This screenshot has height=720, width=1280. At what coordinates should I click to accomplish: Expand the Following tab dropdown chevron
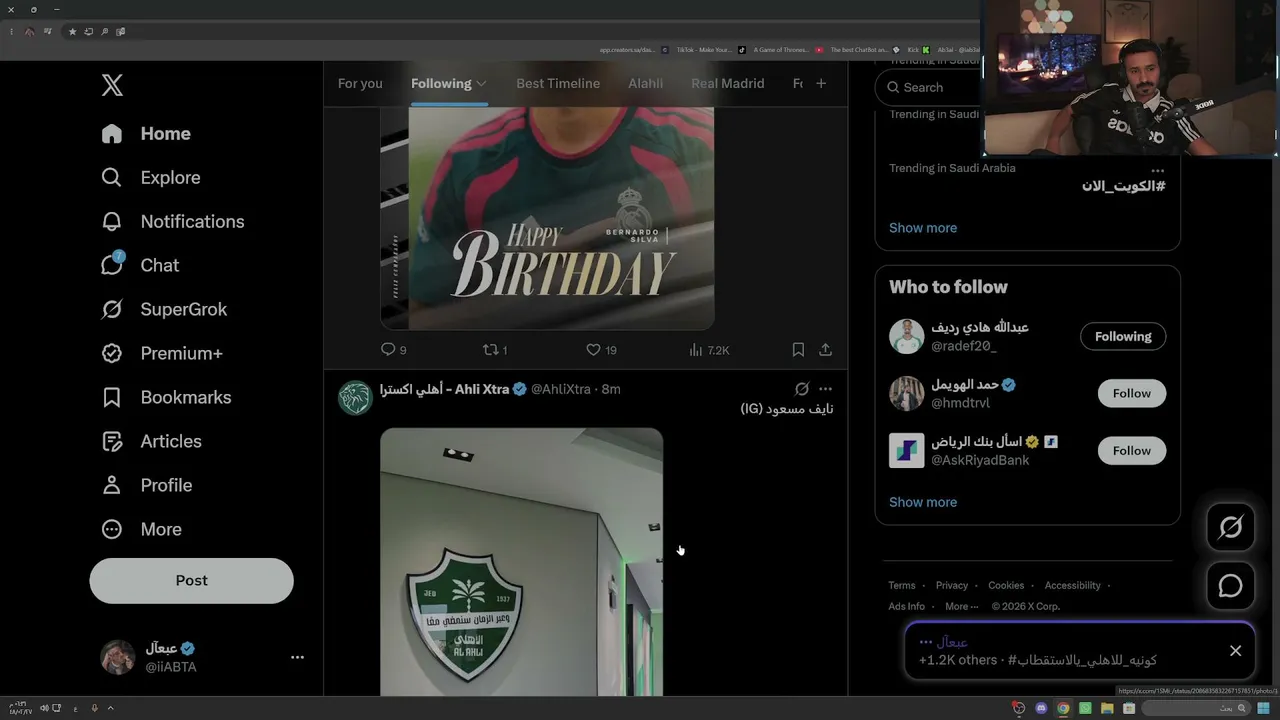coord(481,84)
